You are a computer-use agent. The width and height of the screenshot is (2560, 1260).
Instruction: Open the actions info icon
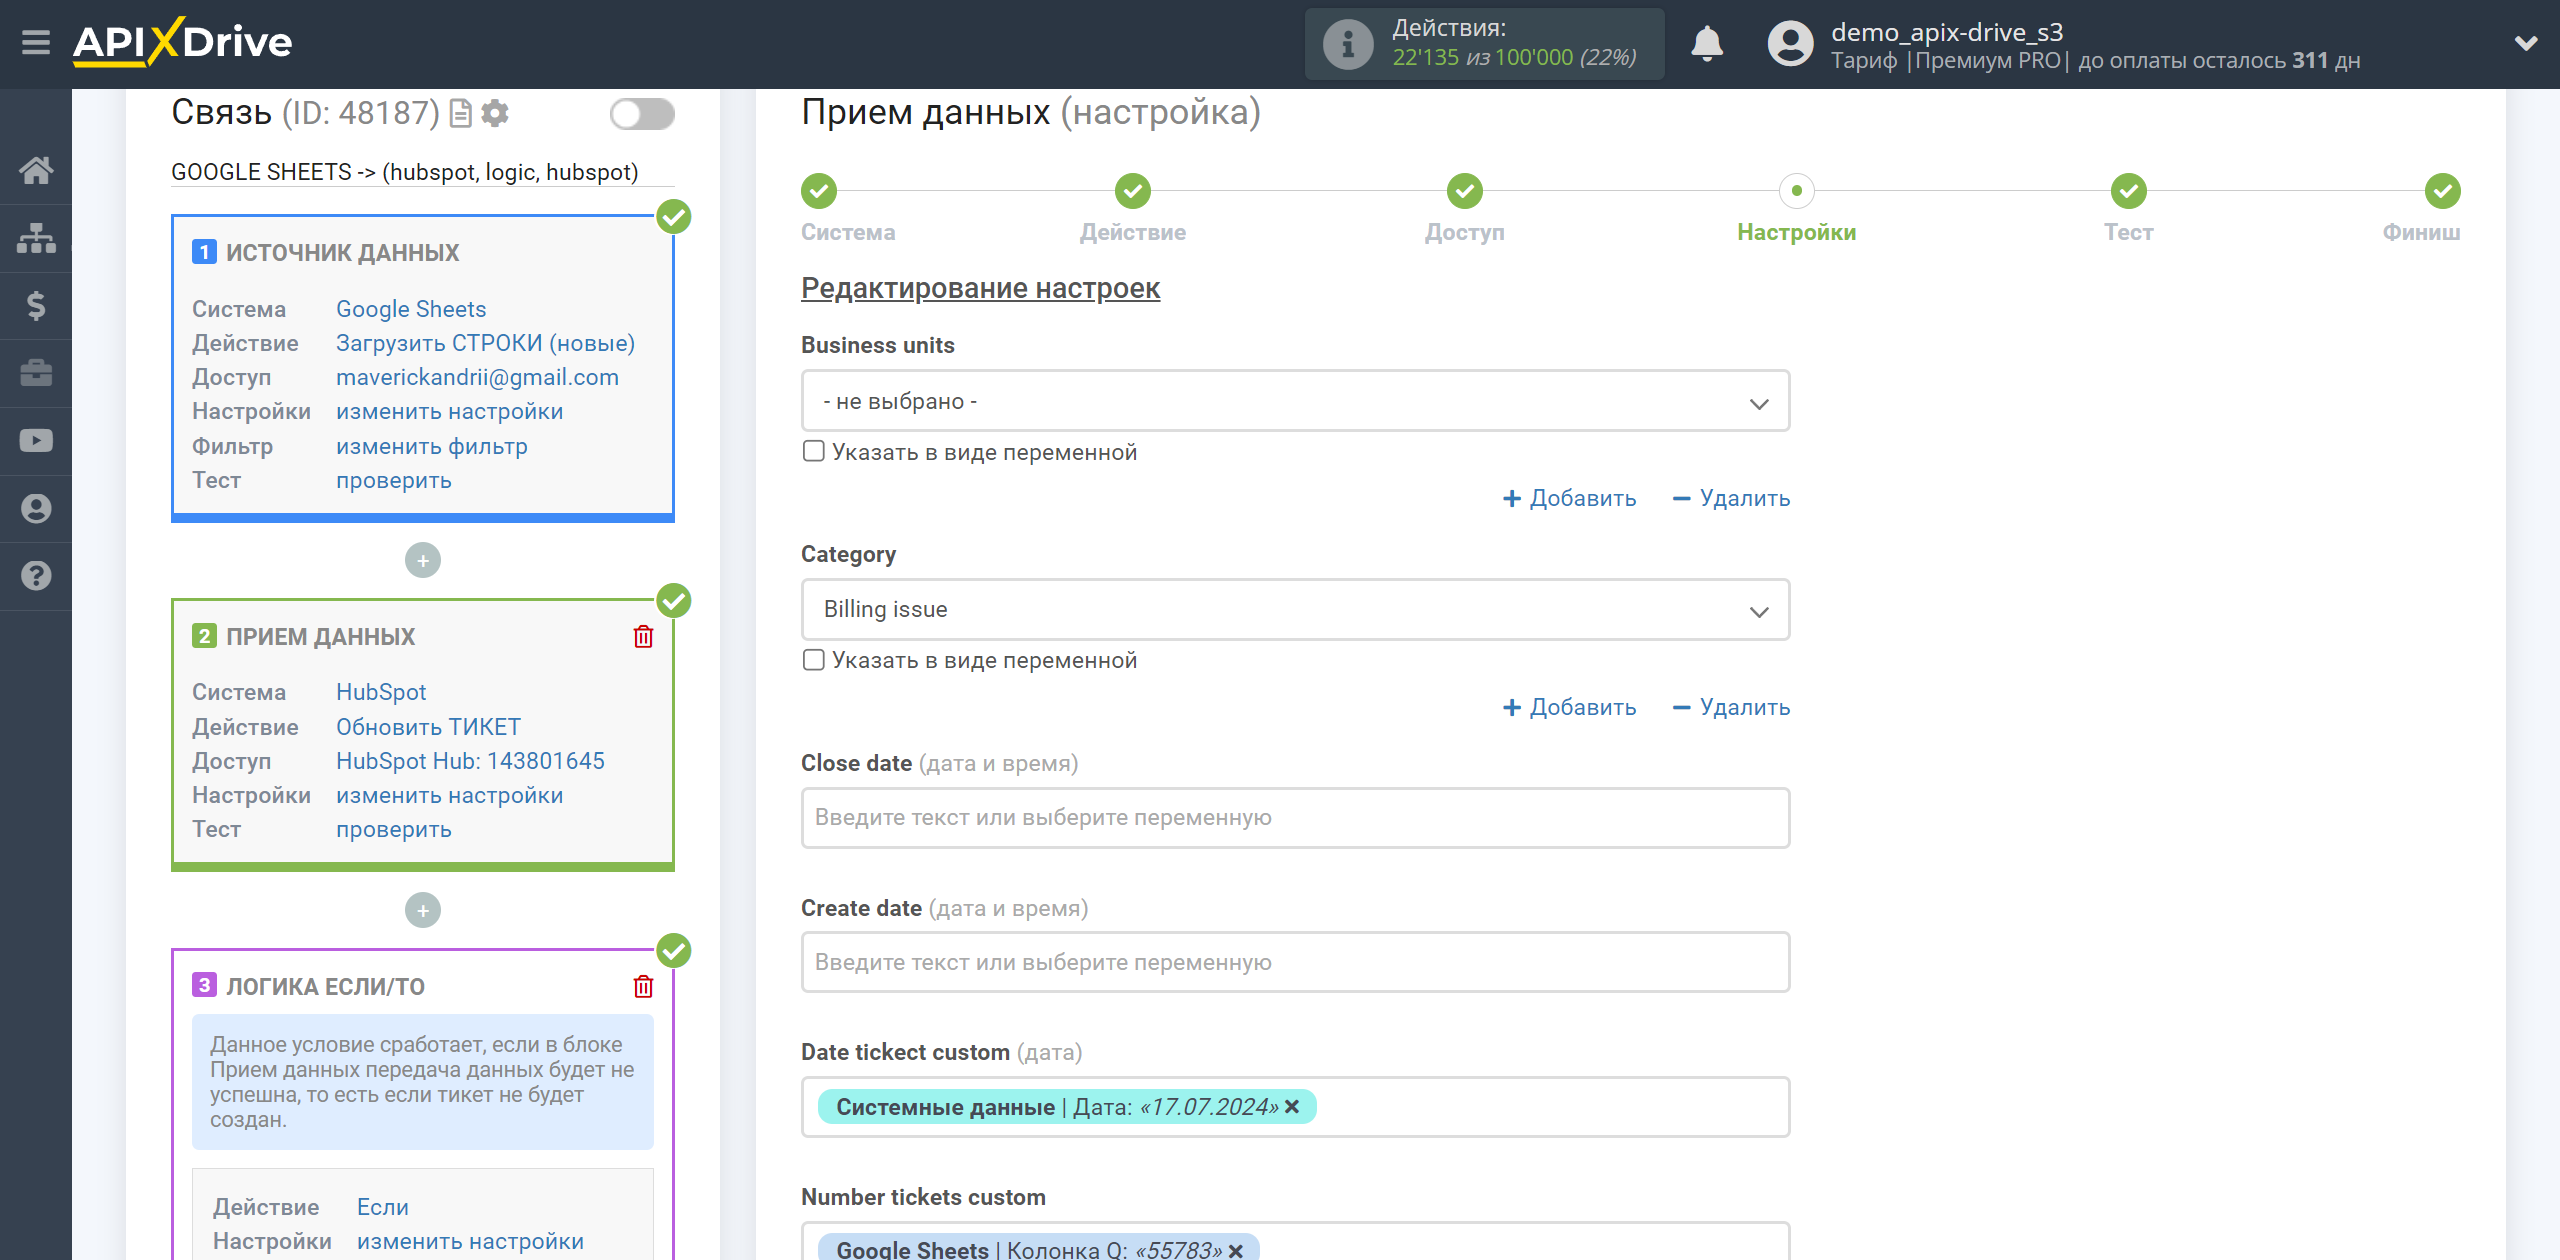coord(1347,44)
